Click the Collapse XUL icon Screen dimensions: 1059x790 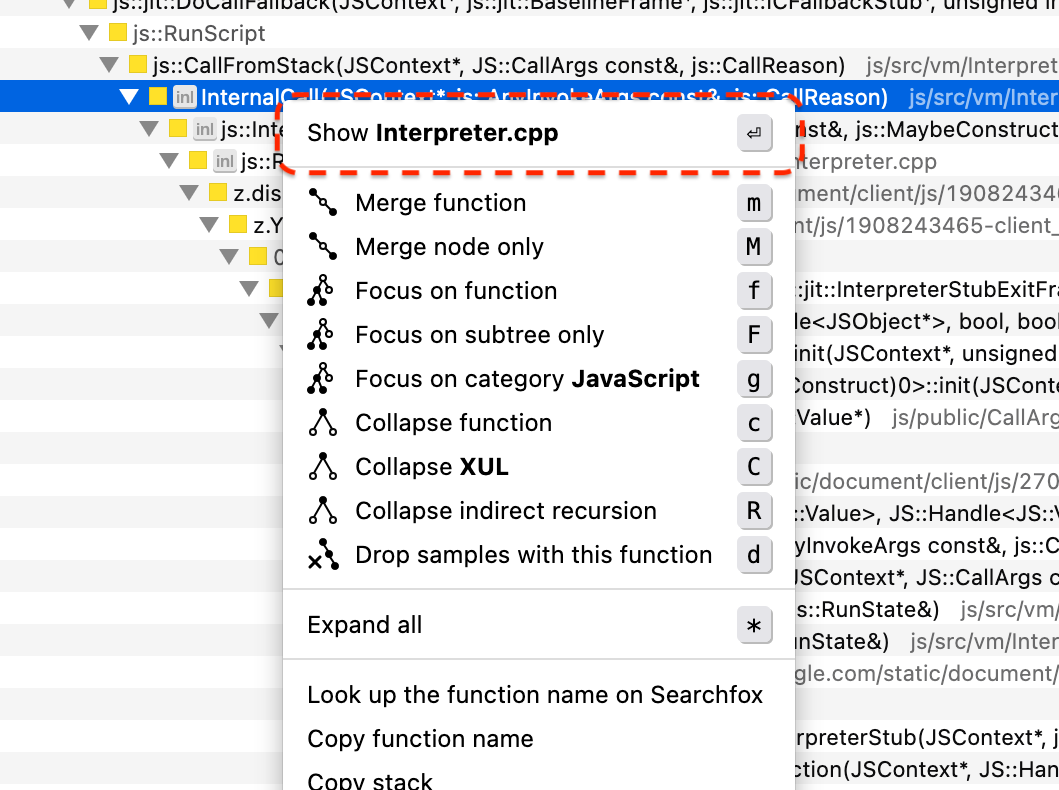pyautogui.click(x=322, y=467)
